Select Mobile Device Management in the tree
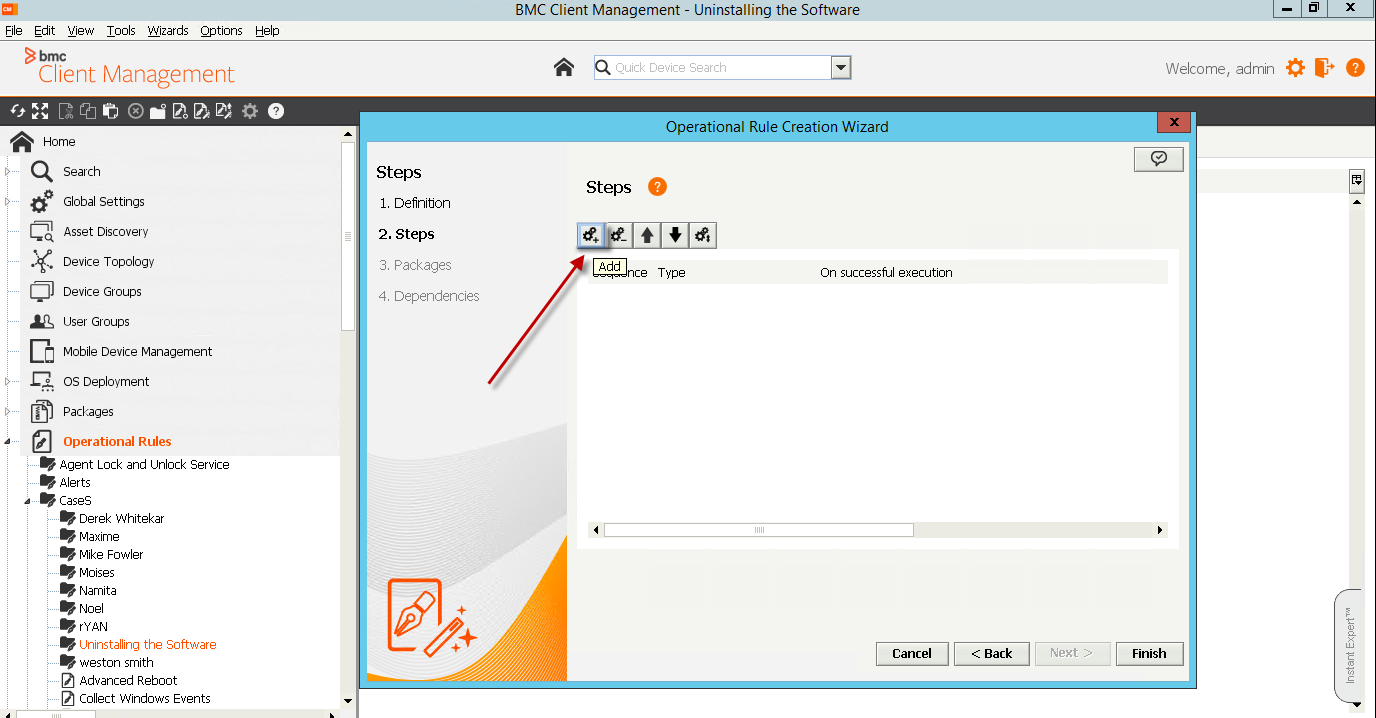This screenshot has height=718, width=1376. [137, 351]
